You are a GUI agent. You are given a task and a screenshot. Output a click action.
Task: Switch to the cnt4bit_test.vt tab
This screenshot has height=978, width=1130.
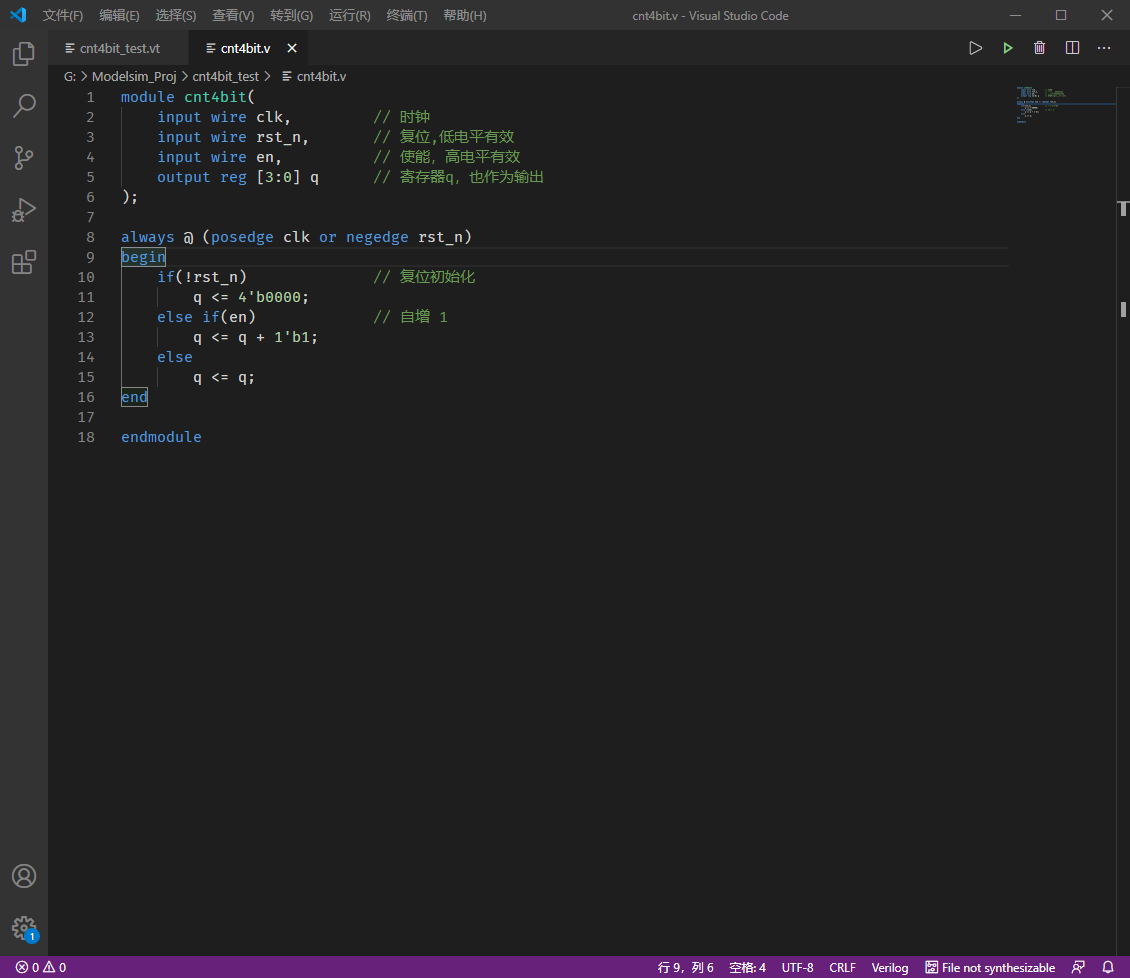[x=119, y=48]
